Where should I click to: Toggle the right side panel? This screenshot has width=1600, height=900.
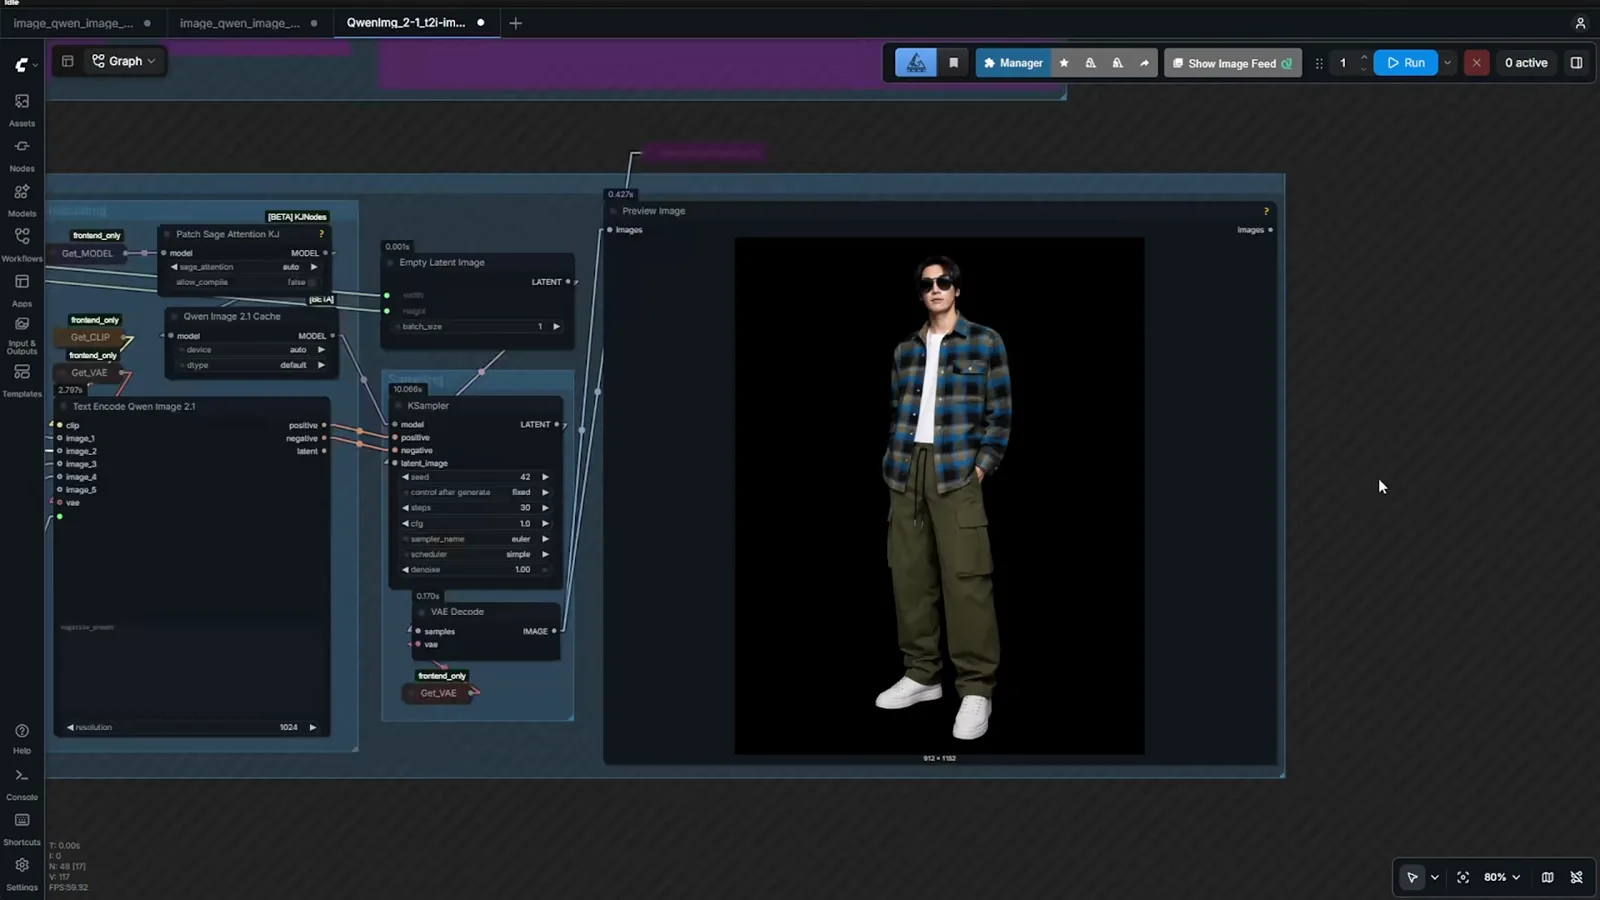click(x=1576, y=63)
